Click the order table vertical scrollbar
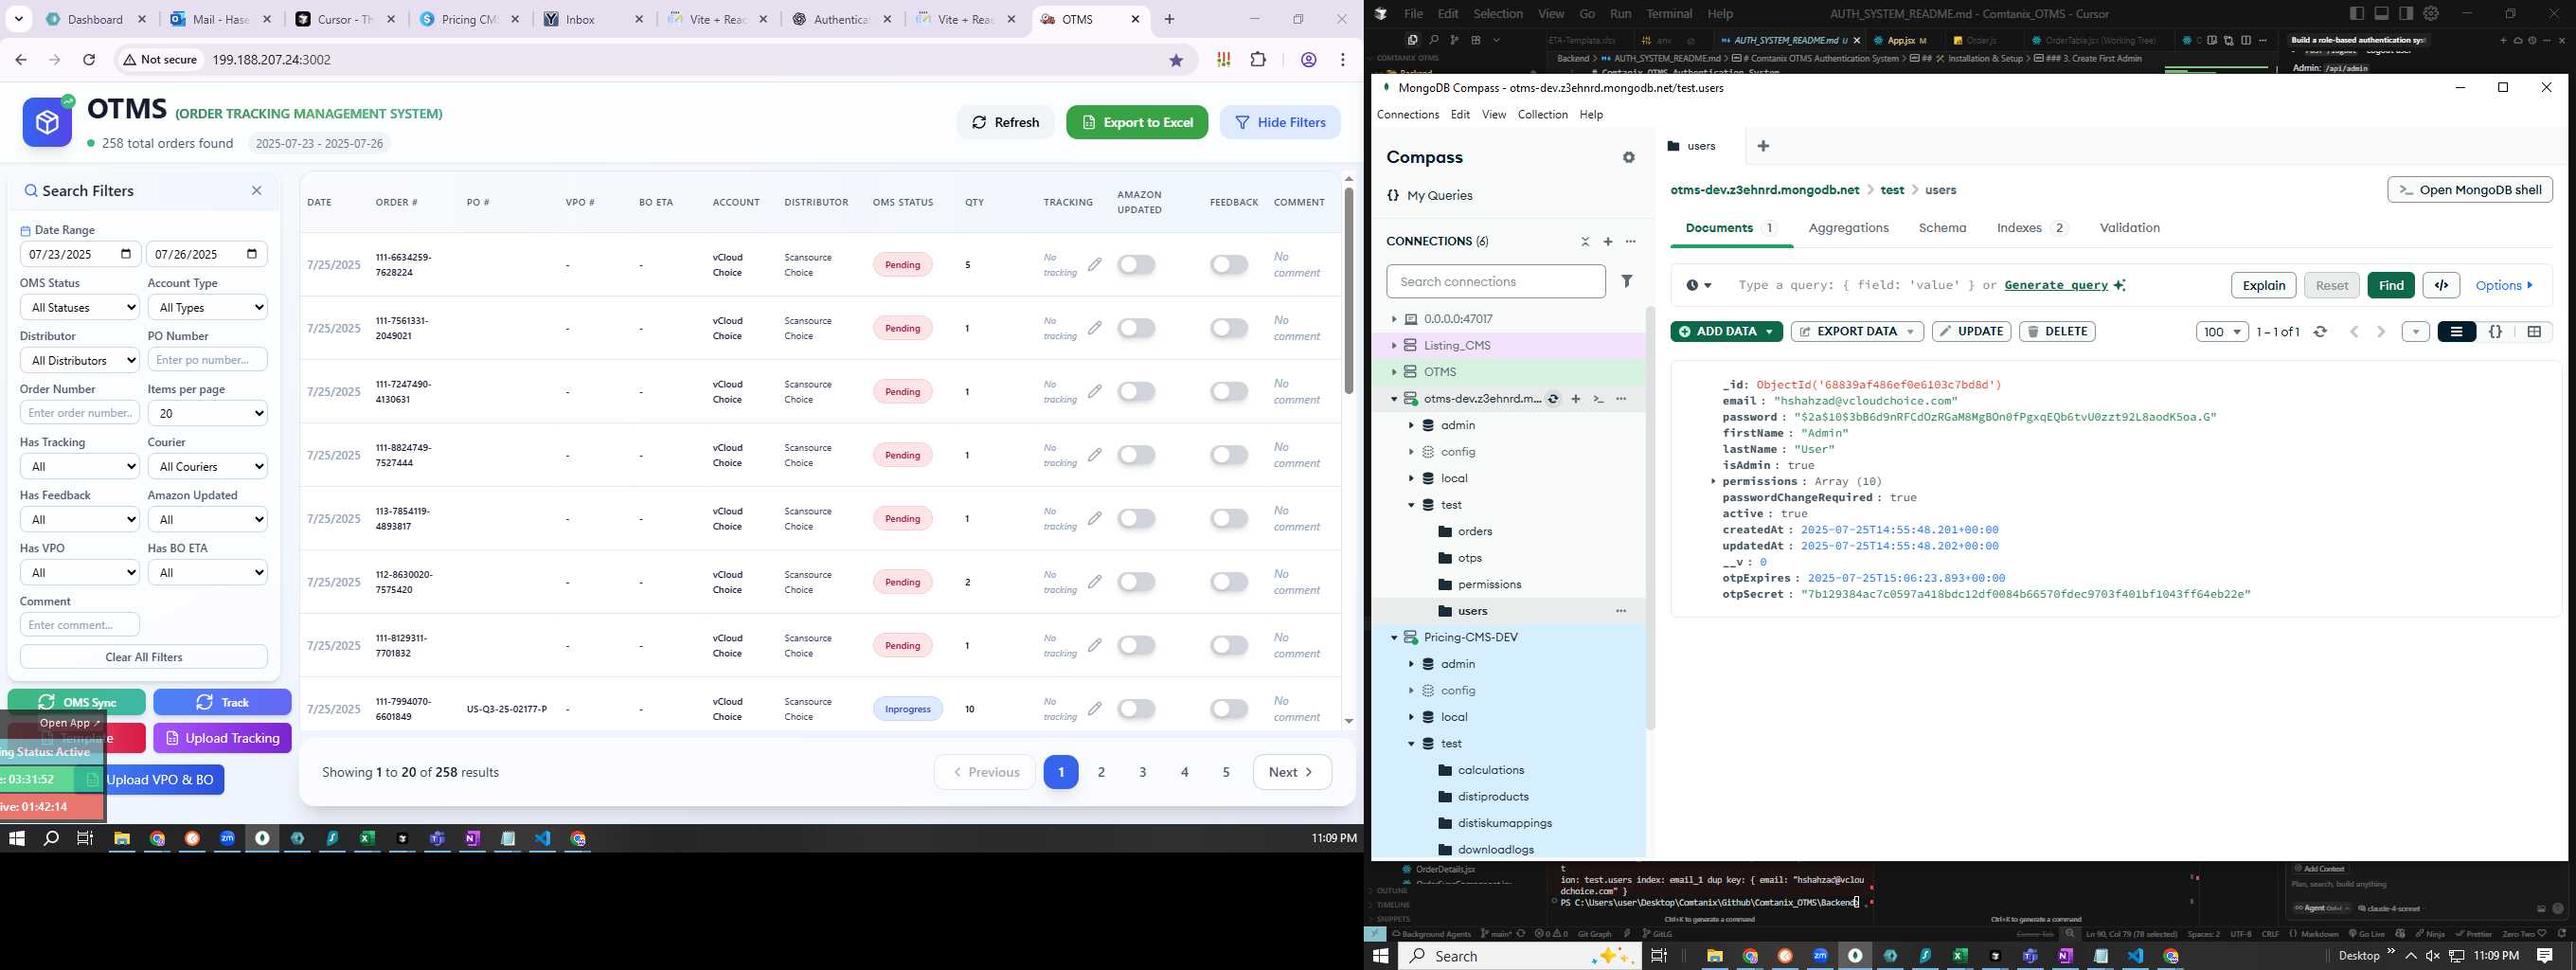This screenshot has height=970, width=2576. pyautogui.click(x=1349, y=290)
